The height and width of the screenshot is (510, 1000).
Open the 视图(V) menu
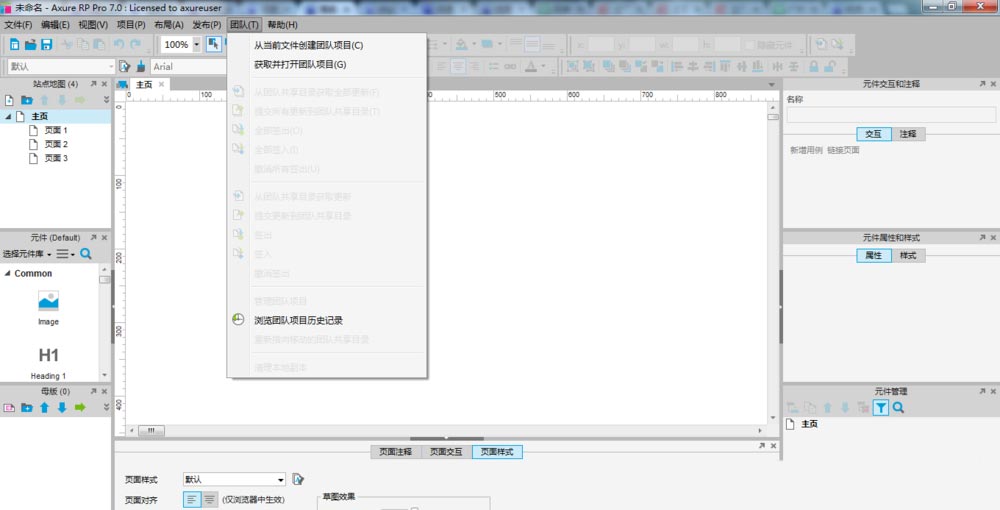point(93,24)
